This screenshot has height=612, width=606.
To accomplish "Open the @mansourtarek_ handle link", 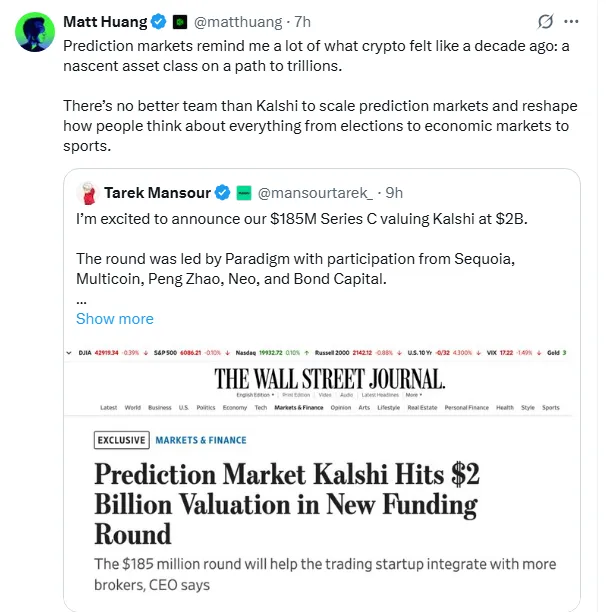I will [x=315, y=192].
